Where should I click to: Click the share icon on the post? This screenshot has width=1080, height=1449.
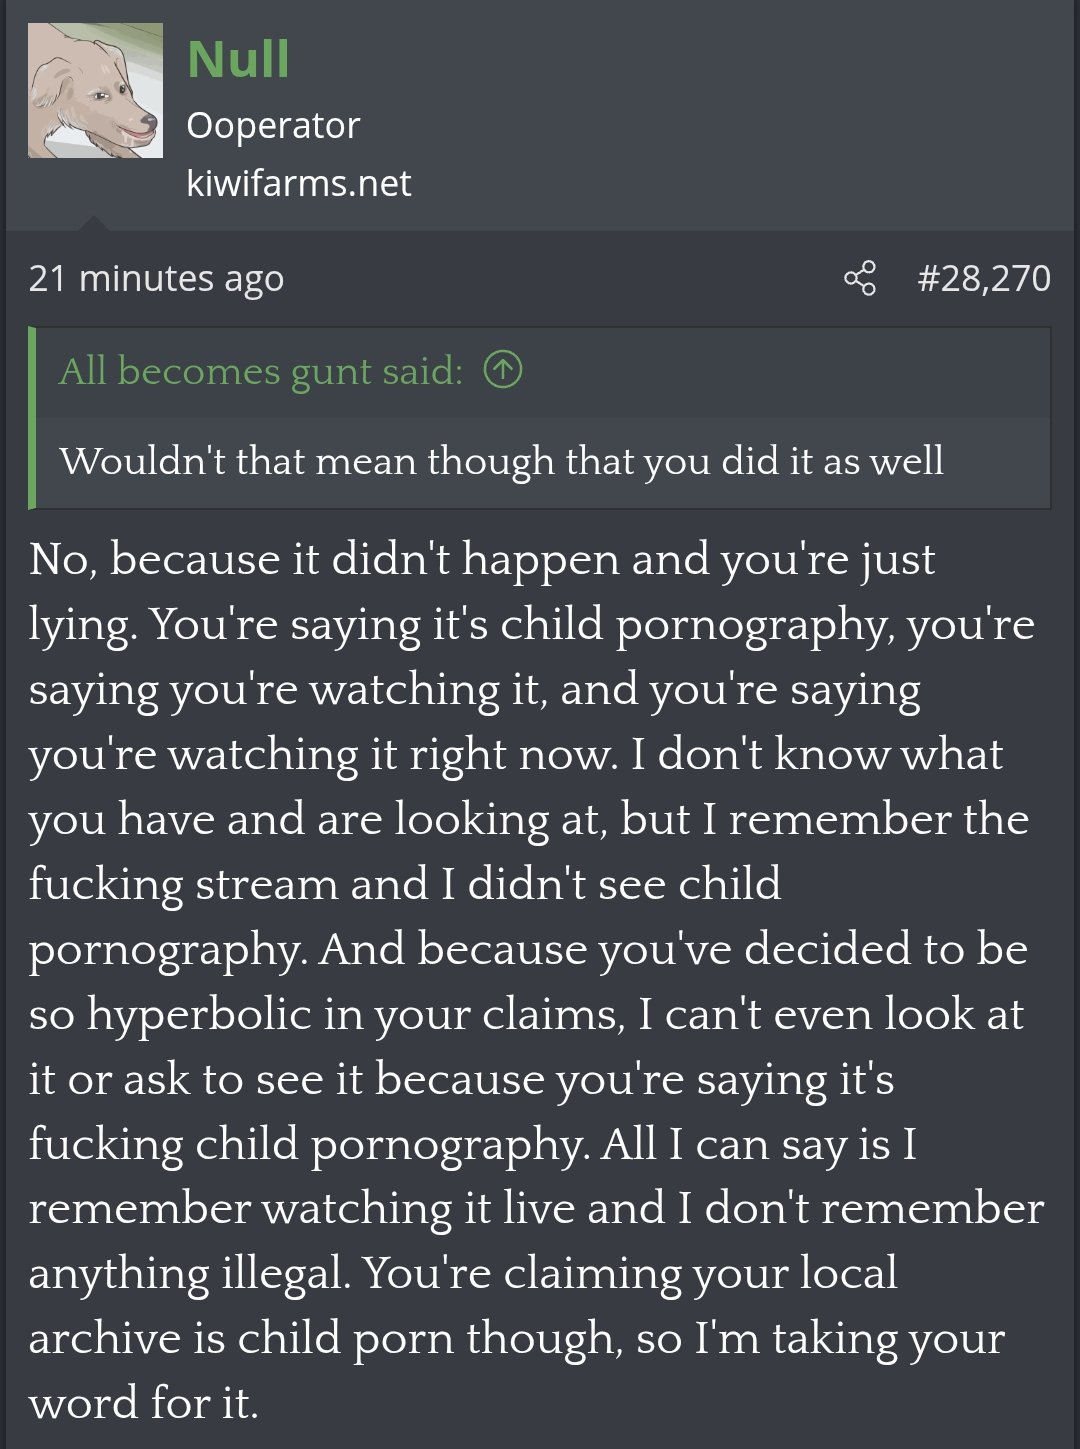860,278
